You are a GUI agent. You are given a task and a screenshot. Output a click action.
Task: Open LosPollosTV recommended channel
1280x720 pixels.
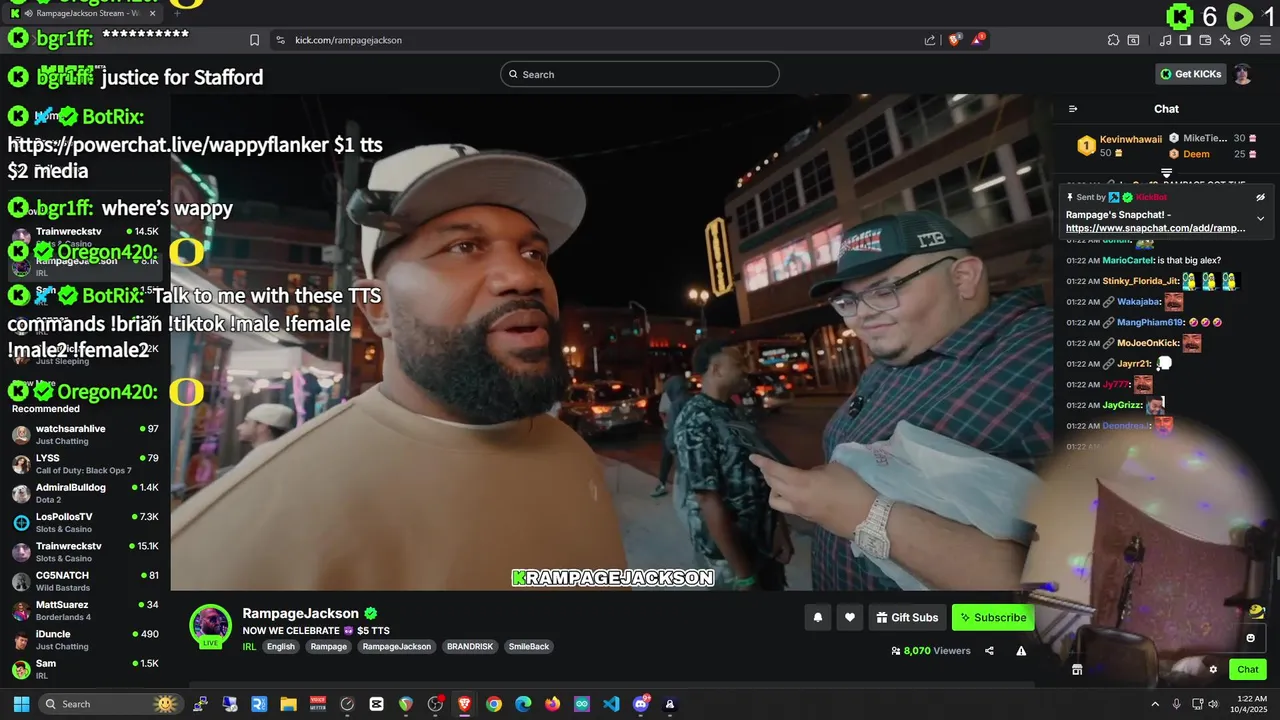point(85,522)
